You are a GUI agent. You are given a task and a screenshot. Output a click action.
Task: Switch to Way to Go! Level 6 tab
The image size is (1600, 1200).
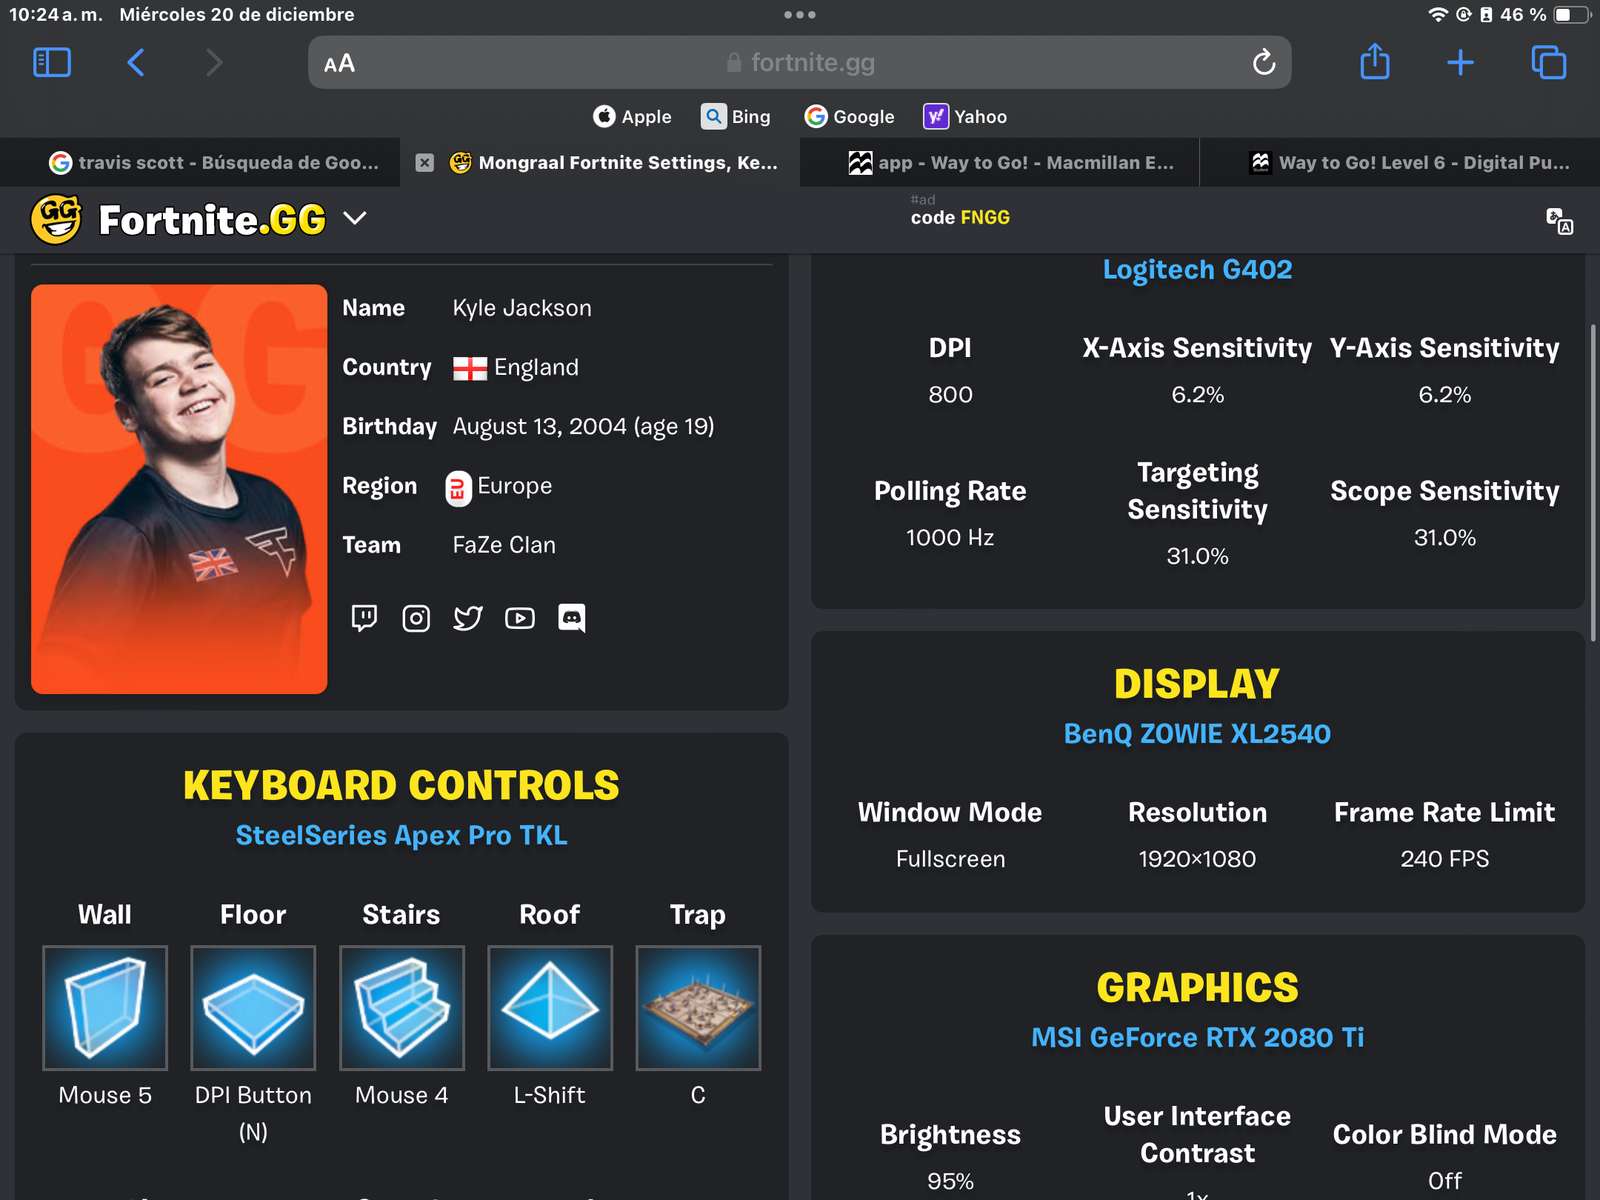tap(1400, 162)
